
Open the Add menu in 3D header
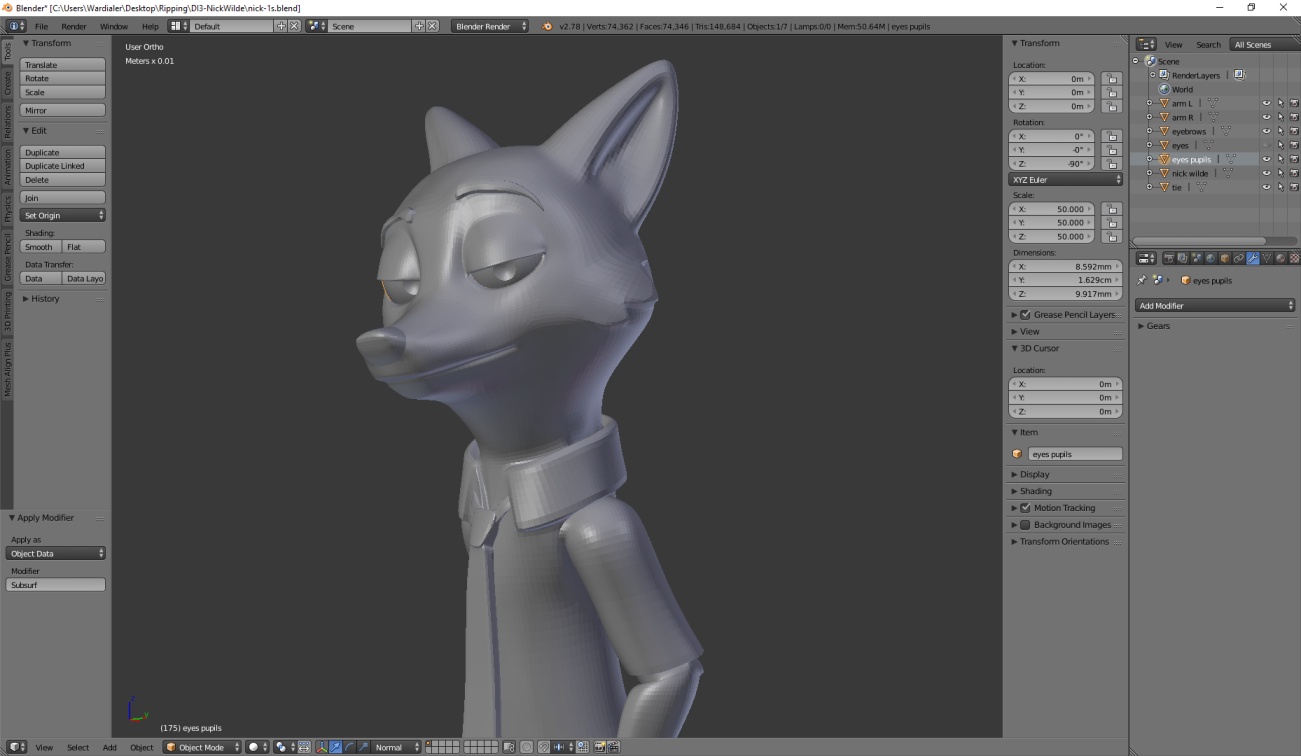[110, 747]
